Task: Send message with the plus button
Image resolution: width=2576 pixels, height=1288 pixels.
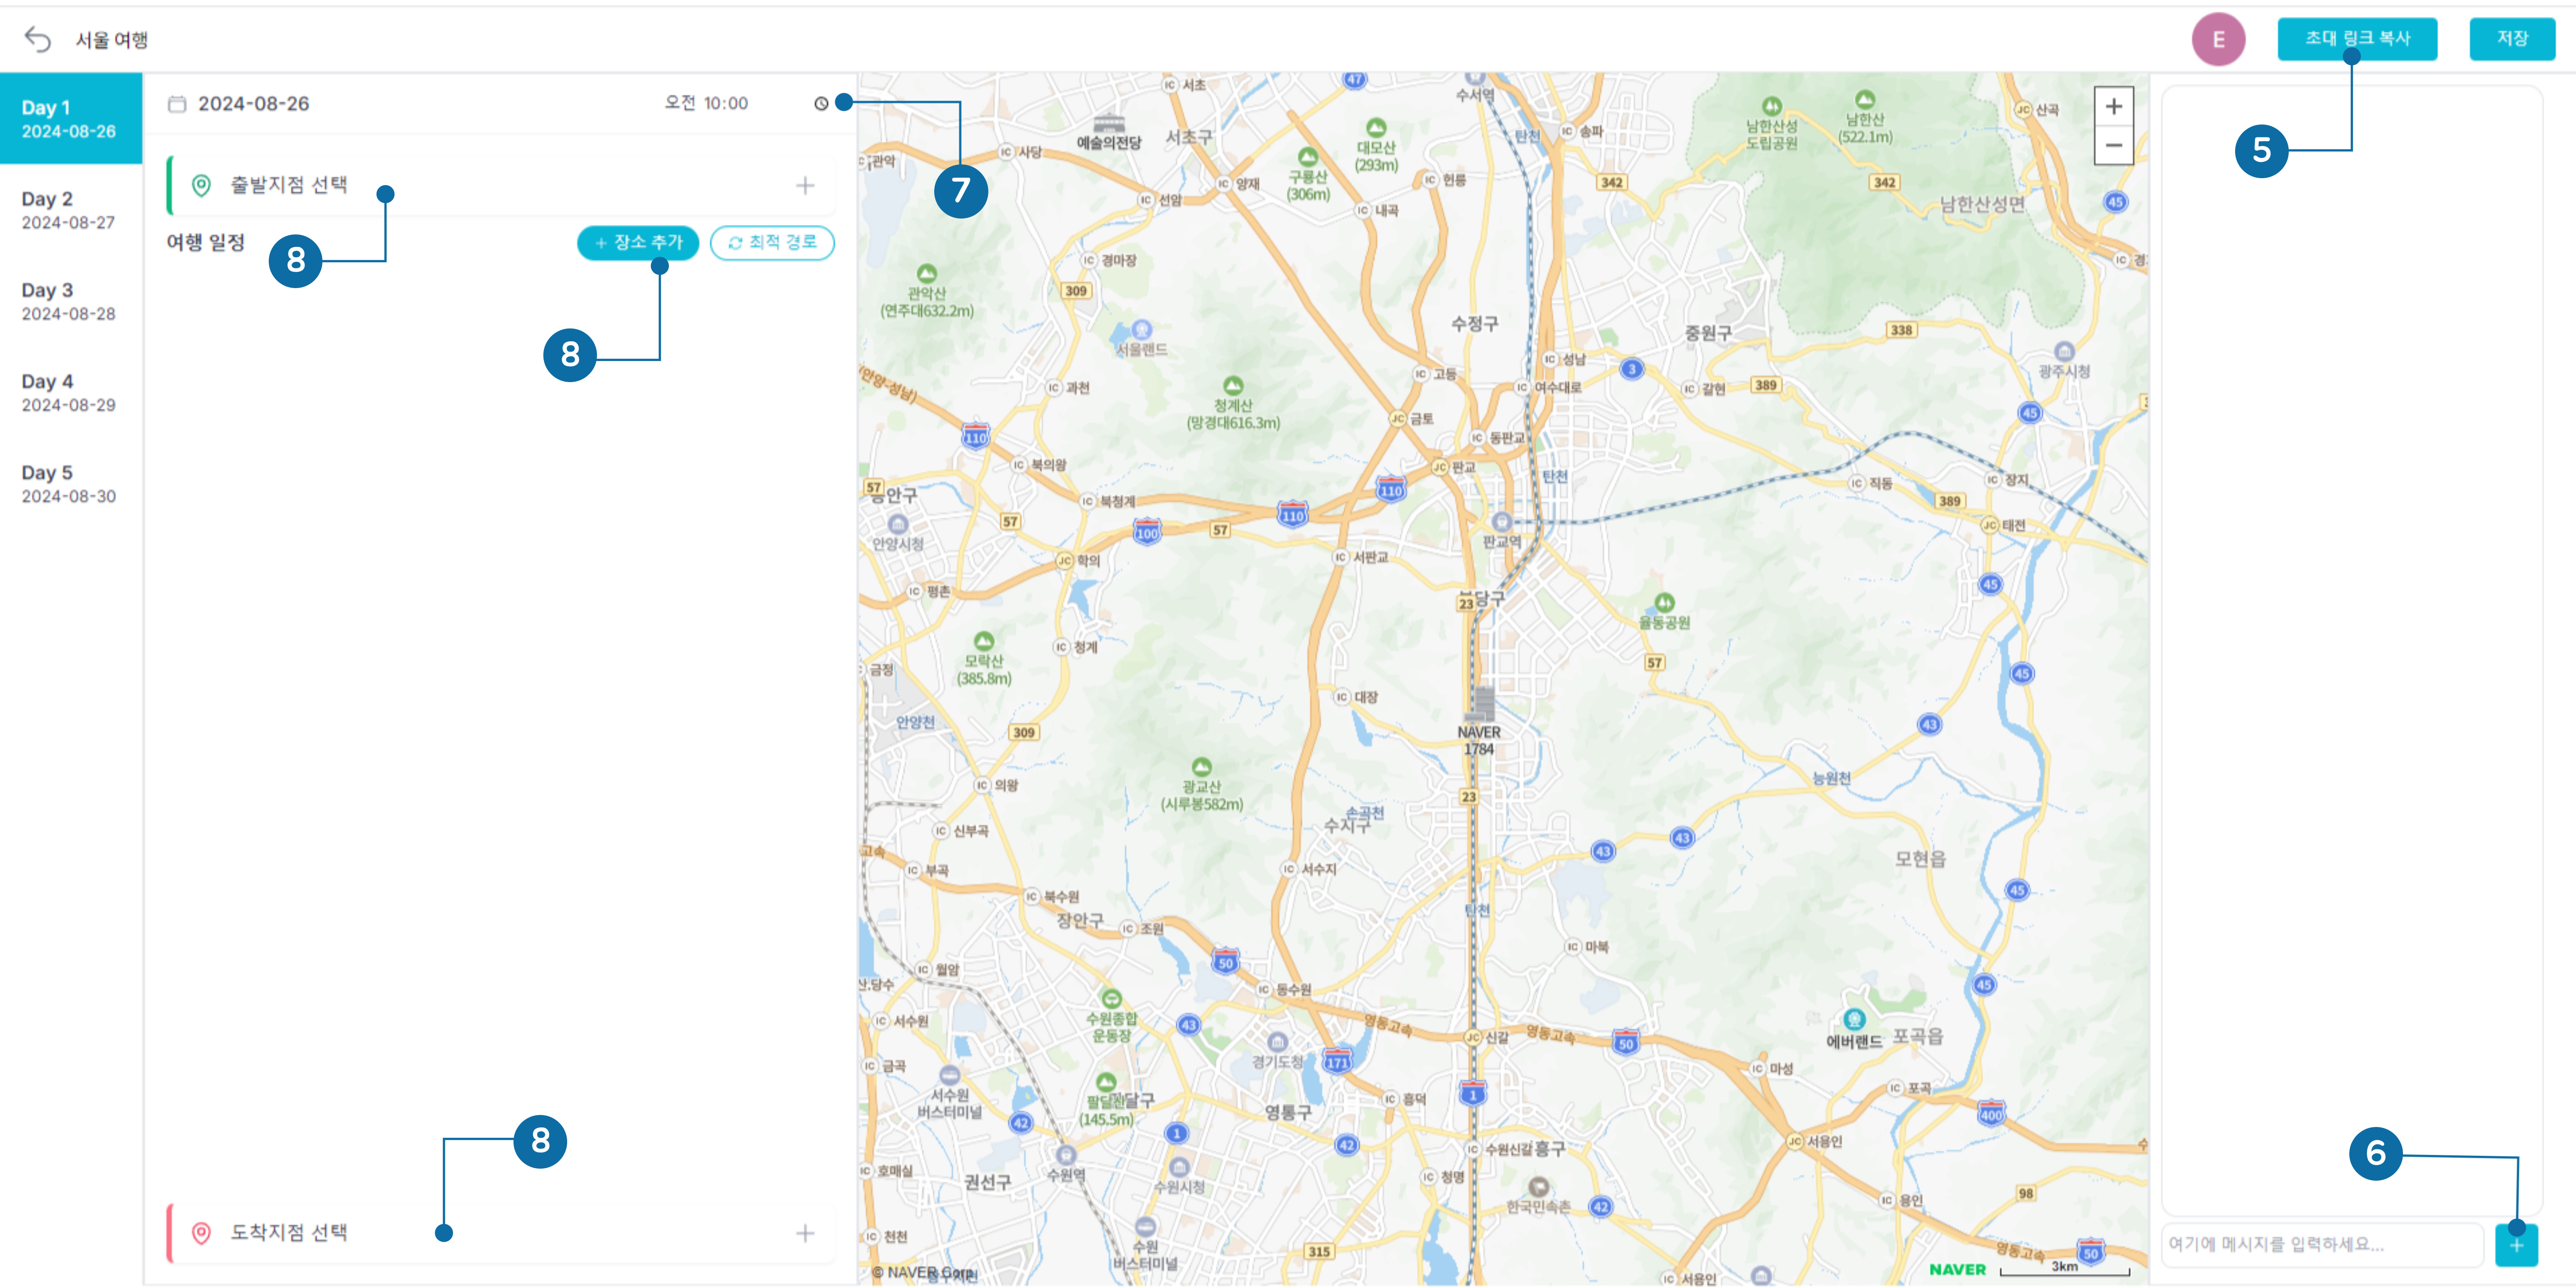Action: click(2516, 1245)
